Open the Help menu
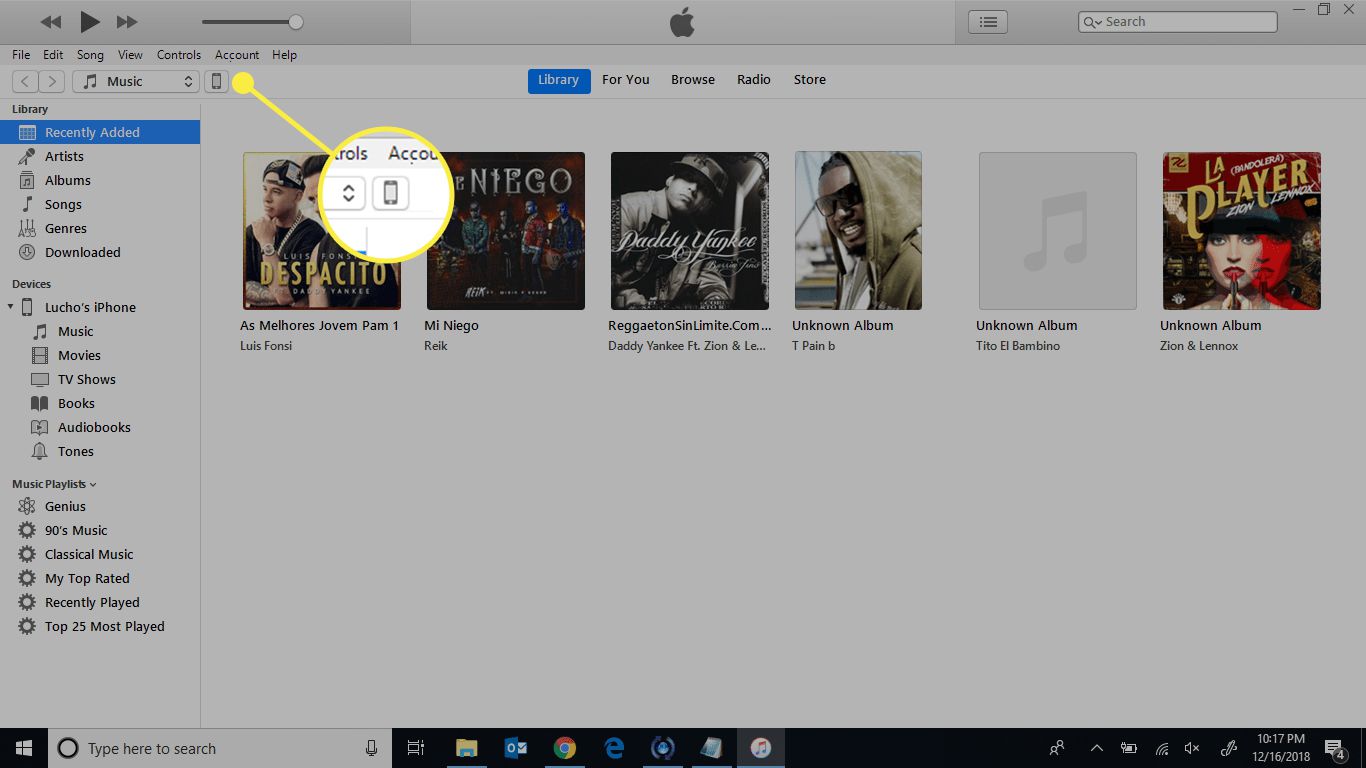 pos(284,55)
